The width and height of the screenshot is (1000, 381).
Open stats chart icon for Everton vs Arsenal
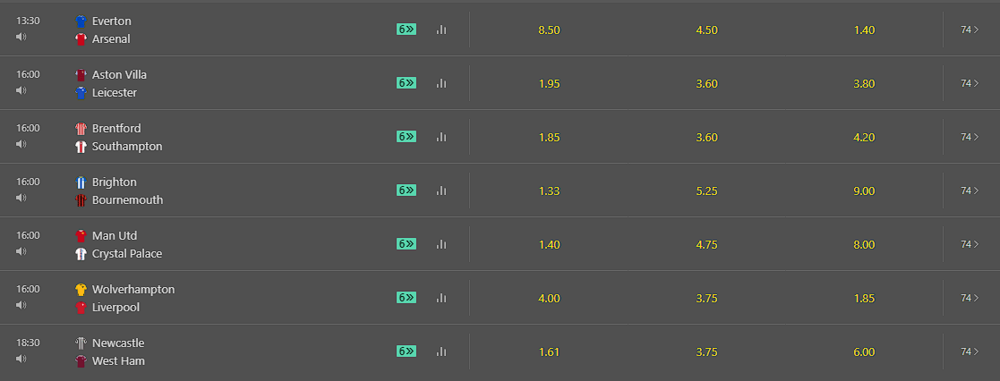tap(441, 29)
